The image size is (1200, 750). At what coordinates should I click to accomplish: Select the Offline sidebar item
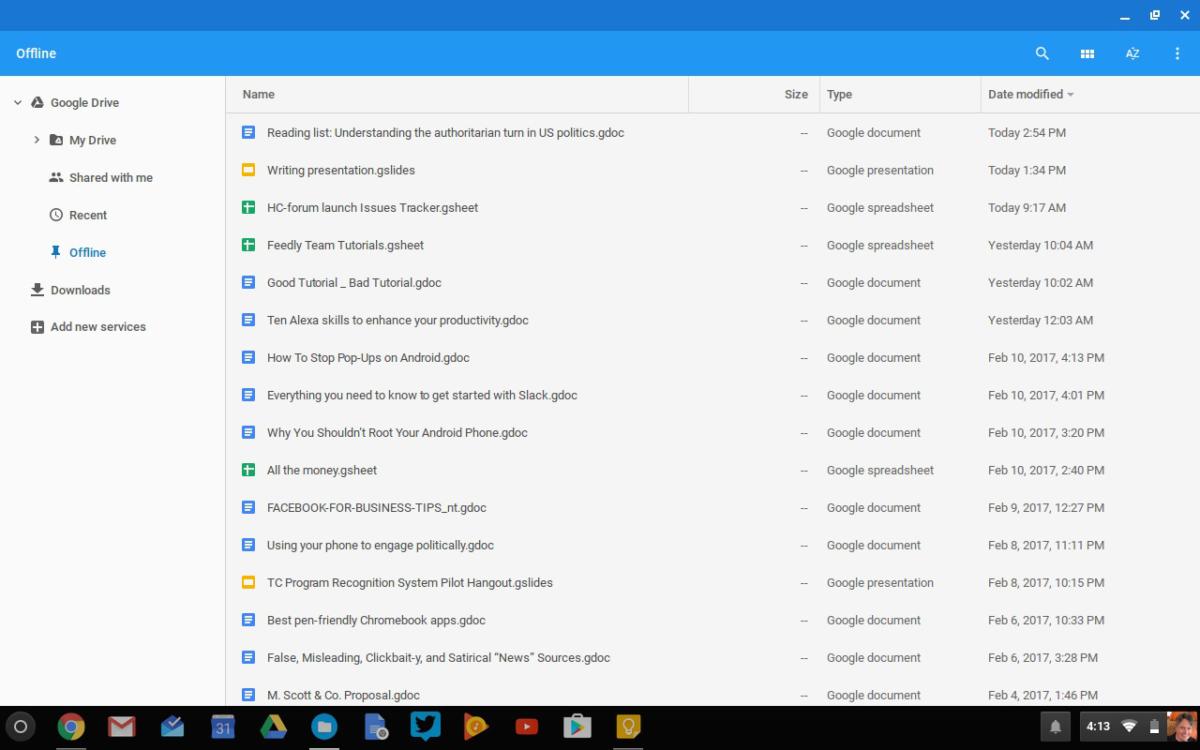pos(88,252)
